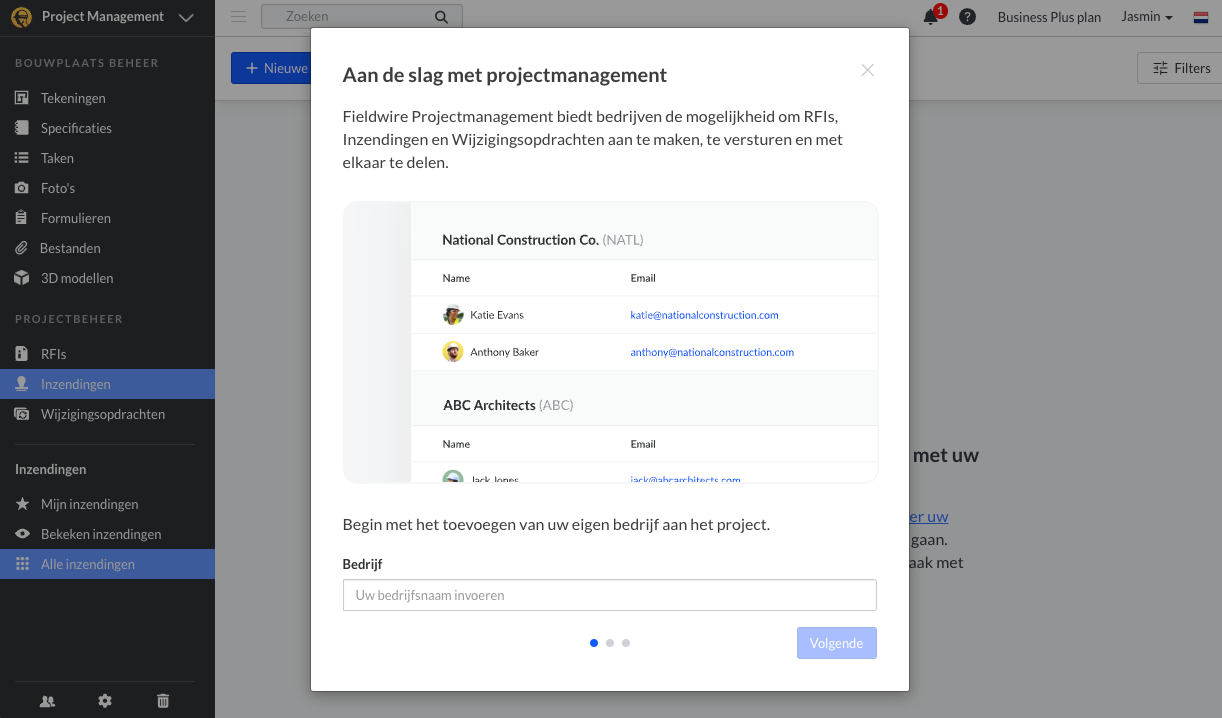Click the Bestanden paperclip icon
Viewport: 1222px width, 718px height.
click(x=22, y=248)
